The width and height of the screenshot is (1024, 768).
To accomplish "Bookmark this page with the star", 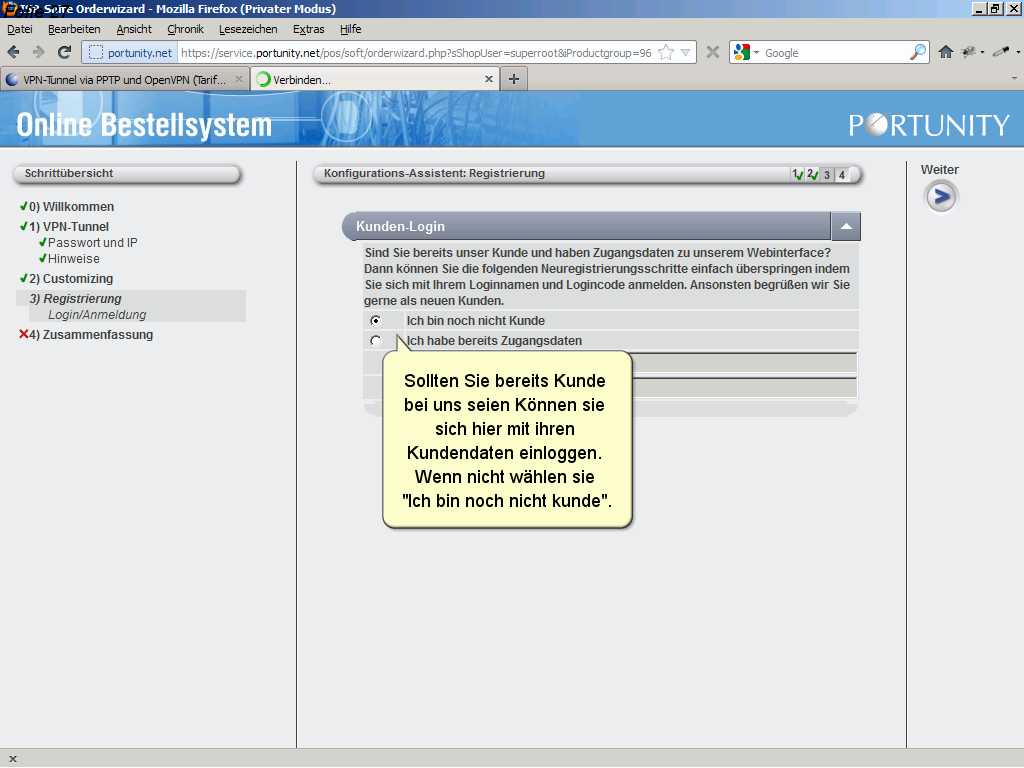I will point(666,53).
